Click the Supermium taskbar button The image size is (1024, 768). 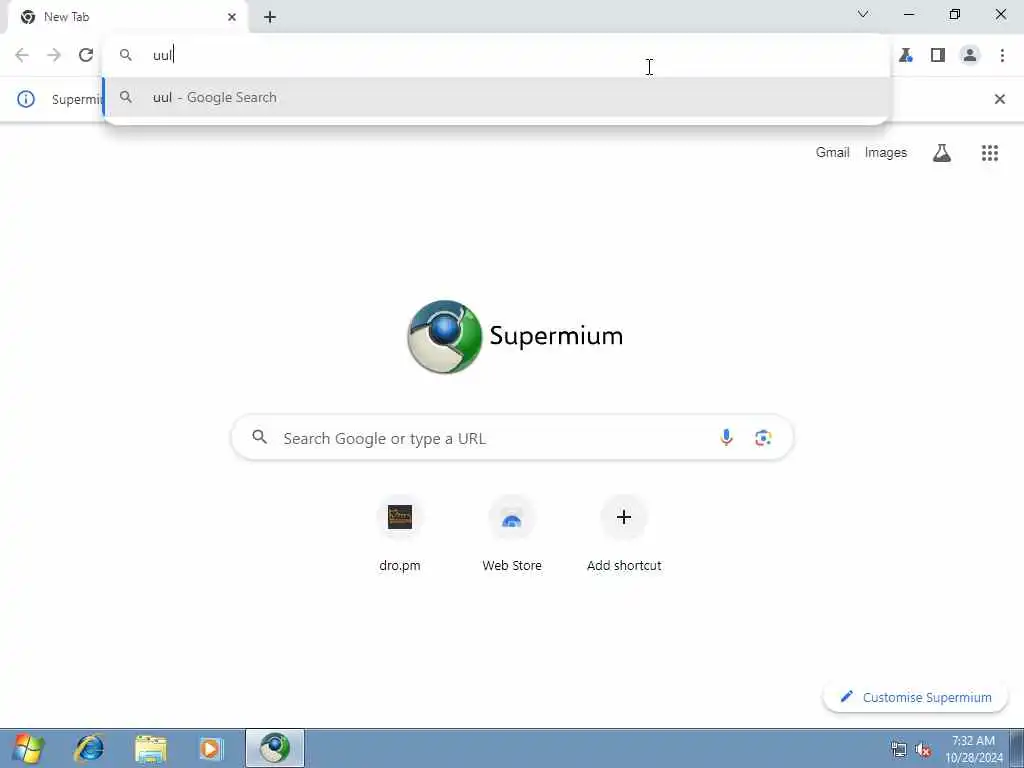[x=275, y=748]
